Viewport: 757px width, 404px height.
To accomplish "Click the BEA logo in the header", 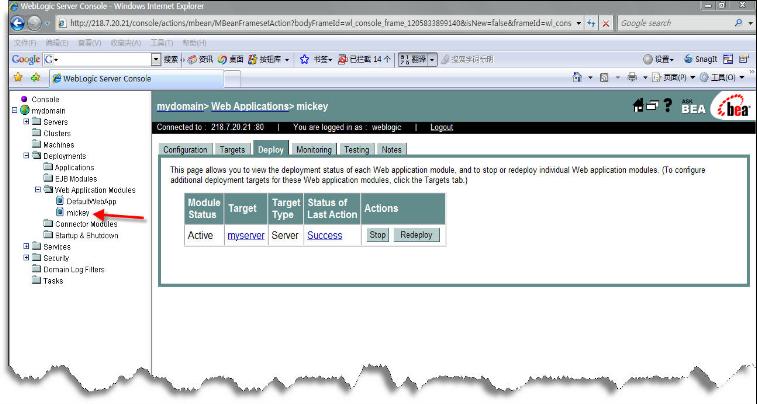I will [733, 107].
